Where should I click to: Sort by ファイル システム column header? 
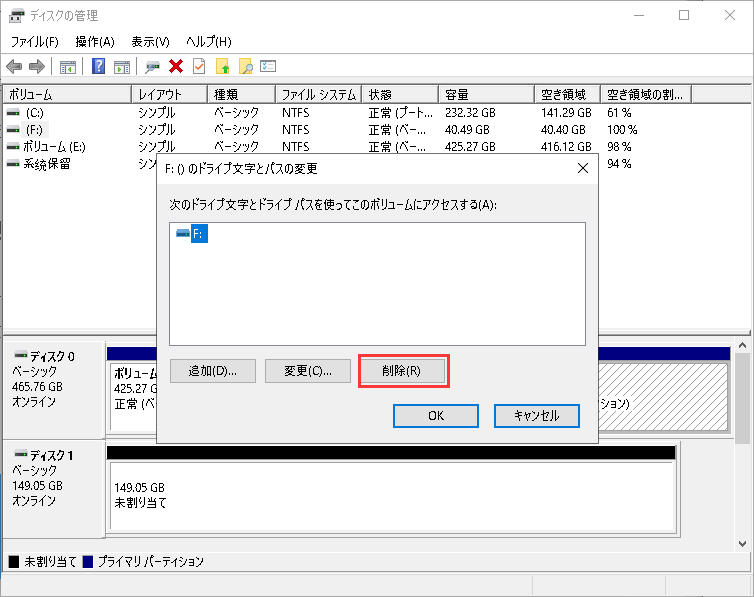coord(319,95)
